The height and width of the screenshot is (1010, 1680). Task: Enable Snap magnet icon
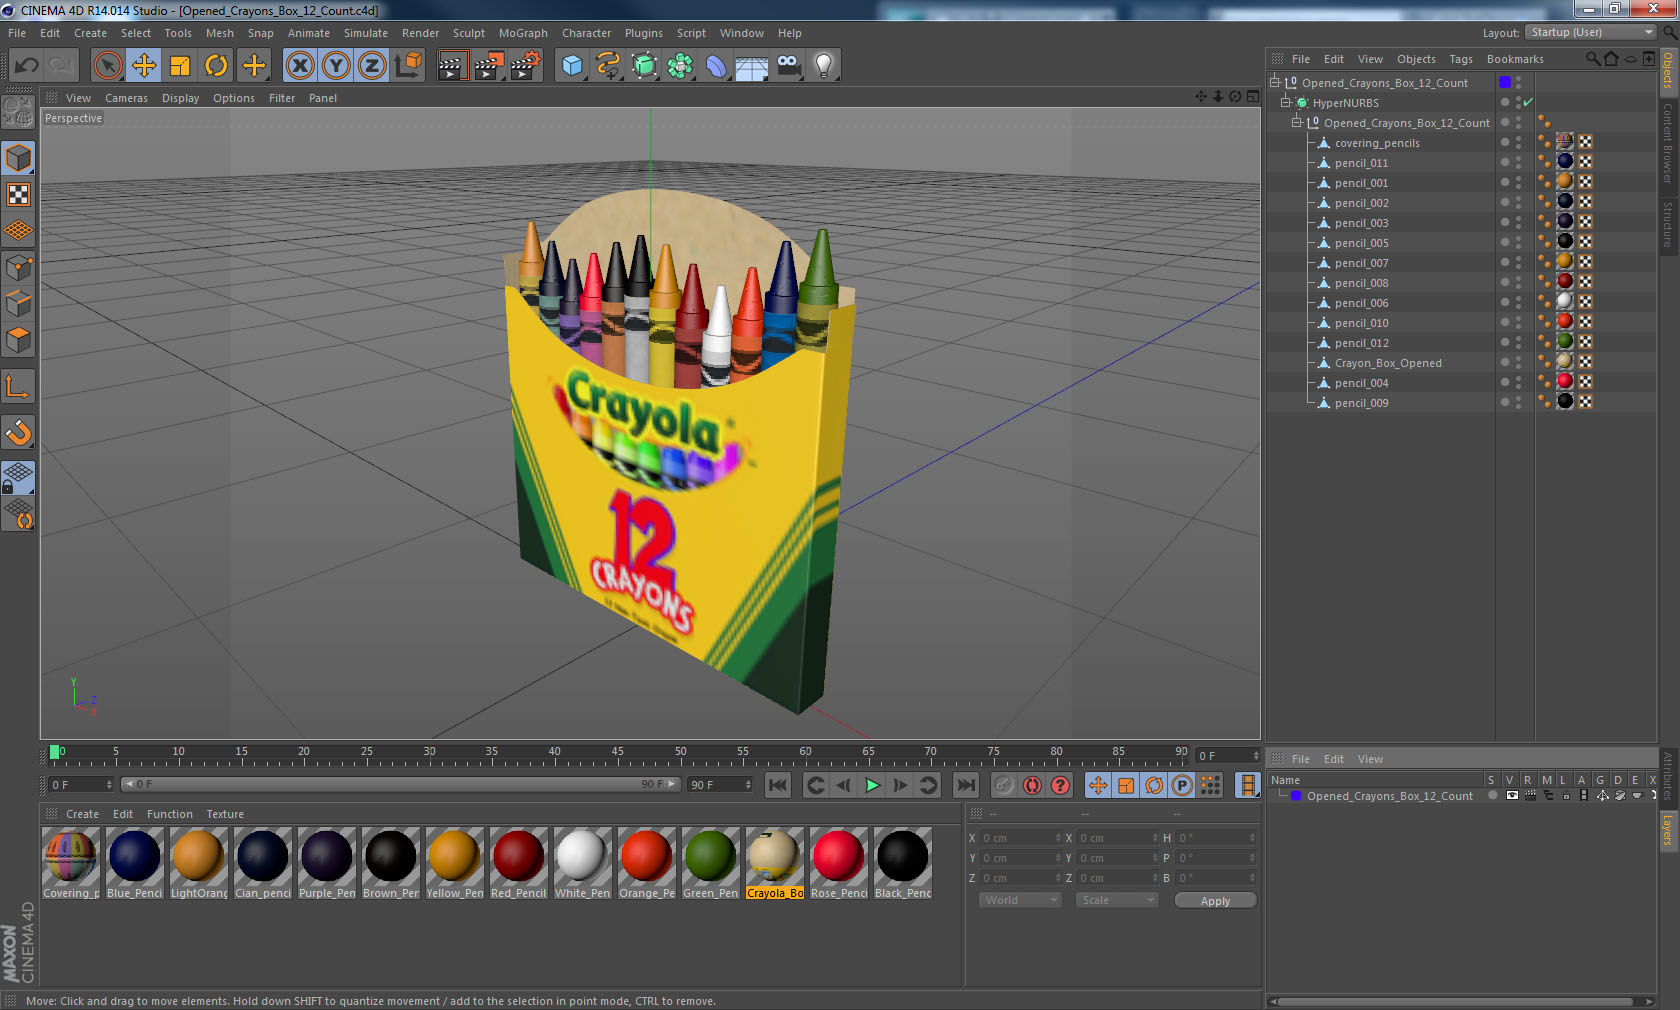pyautogui.click(x=18, y=433)
